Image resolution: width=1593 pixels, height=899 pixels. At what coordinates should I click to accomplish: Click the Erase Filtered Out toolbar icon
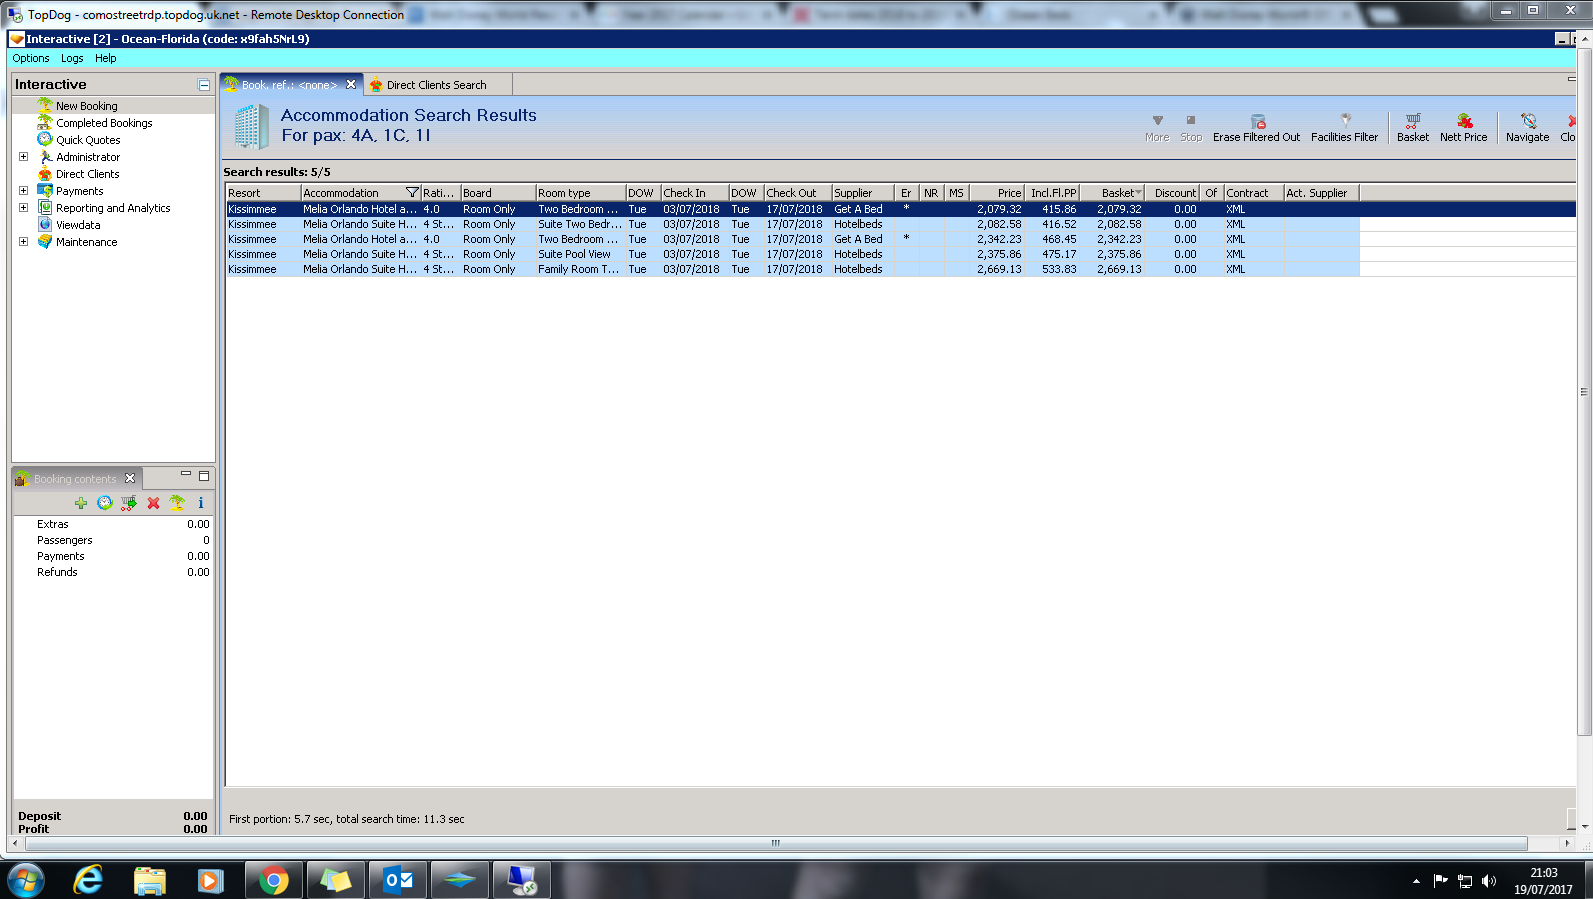1258,121
